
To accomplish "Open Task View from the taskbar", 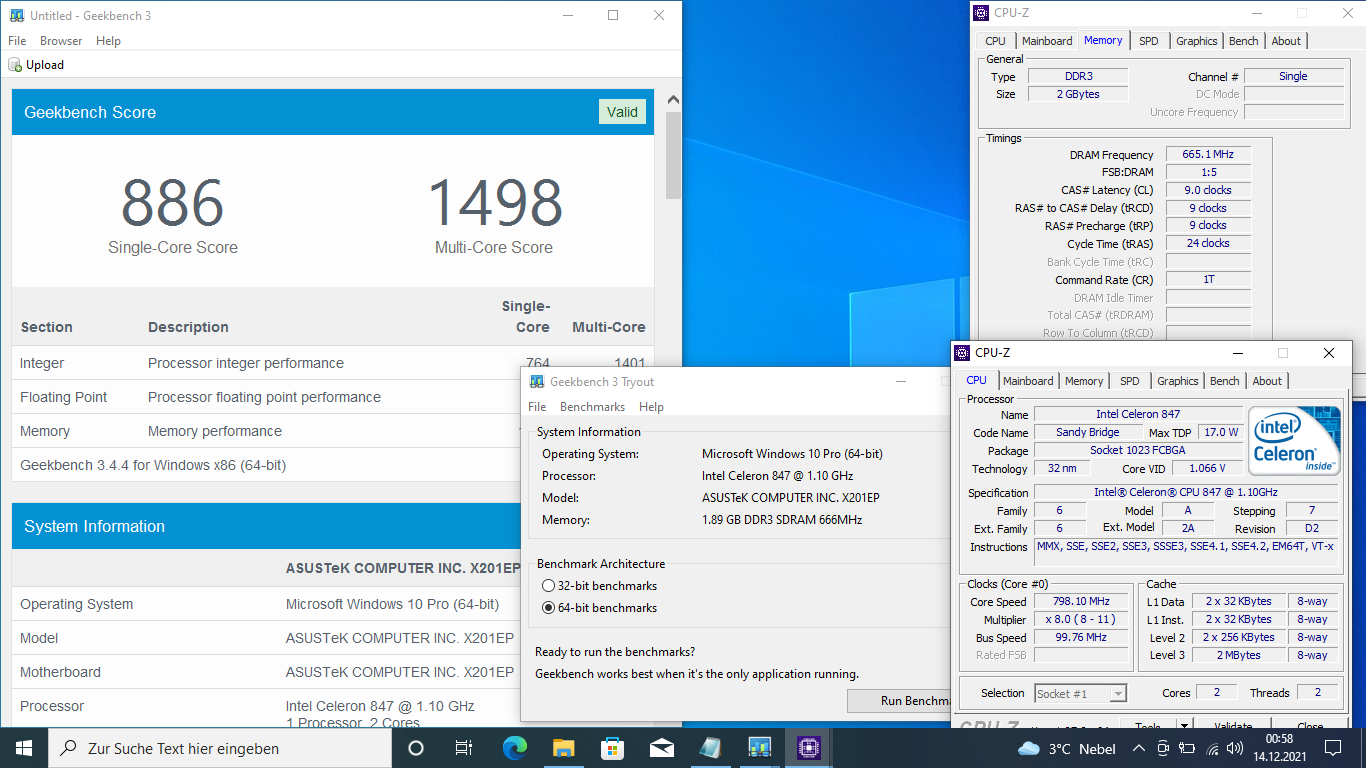I will click(x=464, y=748).
